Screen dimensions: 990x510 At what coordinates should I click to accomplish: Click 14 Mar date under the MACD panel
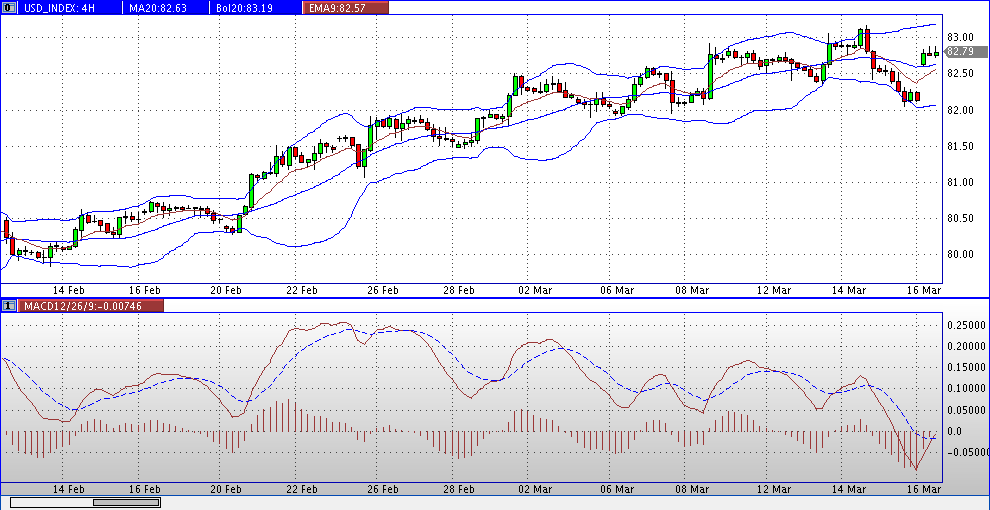pyautogui.click(x=849, y=489)
